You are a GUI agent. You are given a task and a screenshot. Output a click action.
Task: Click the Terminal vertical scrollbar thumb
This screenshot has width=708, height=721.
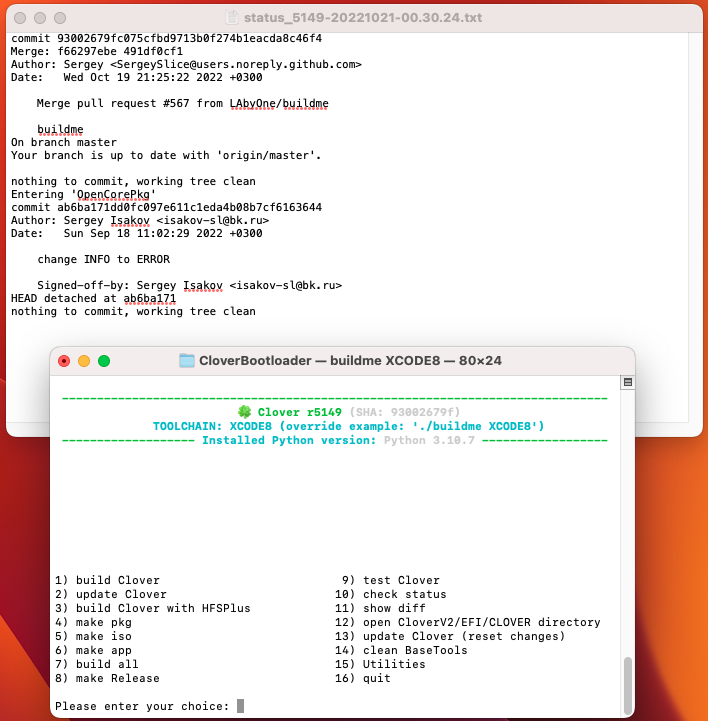tap(628, 685)
